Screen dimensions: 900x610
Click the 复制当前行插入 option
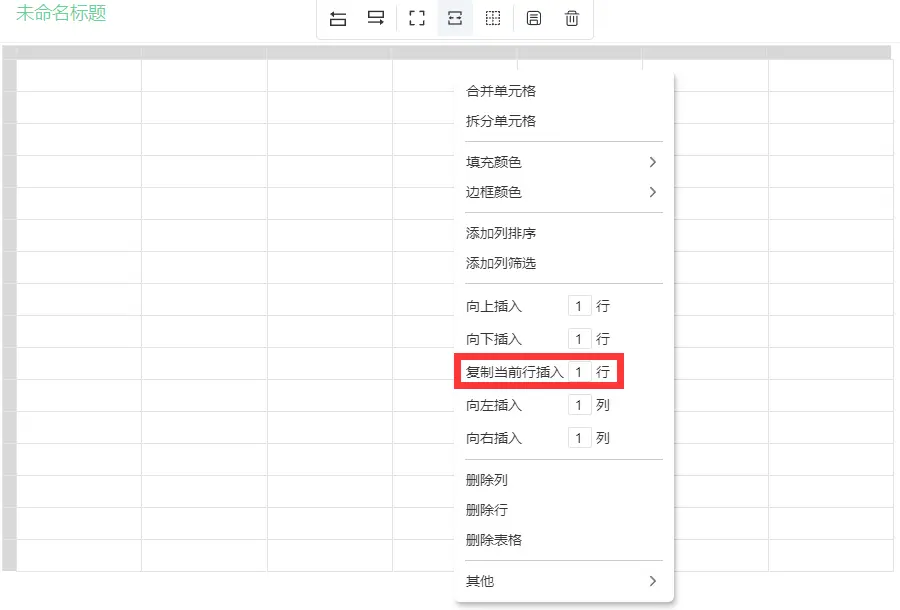point(515,372)
